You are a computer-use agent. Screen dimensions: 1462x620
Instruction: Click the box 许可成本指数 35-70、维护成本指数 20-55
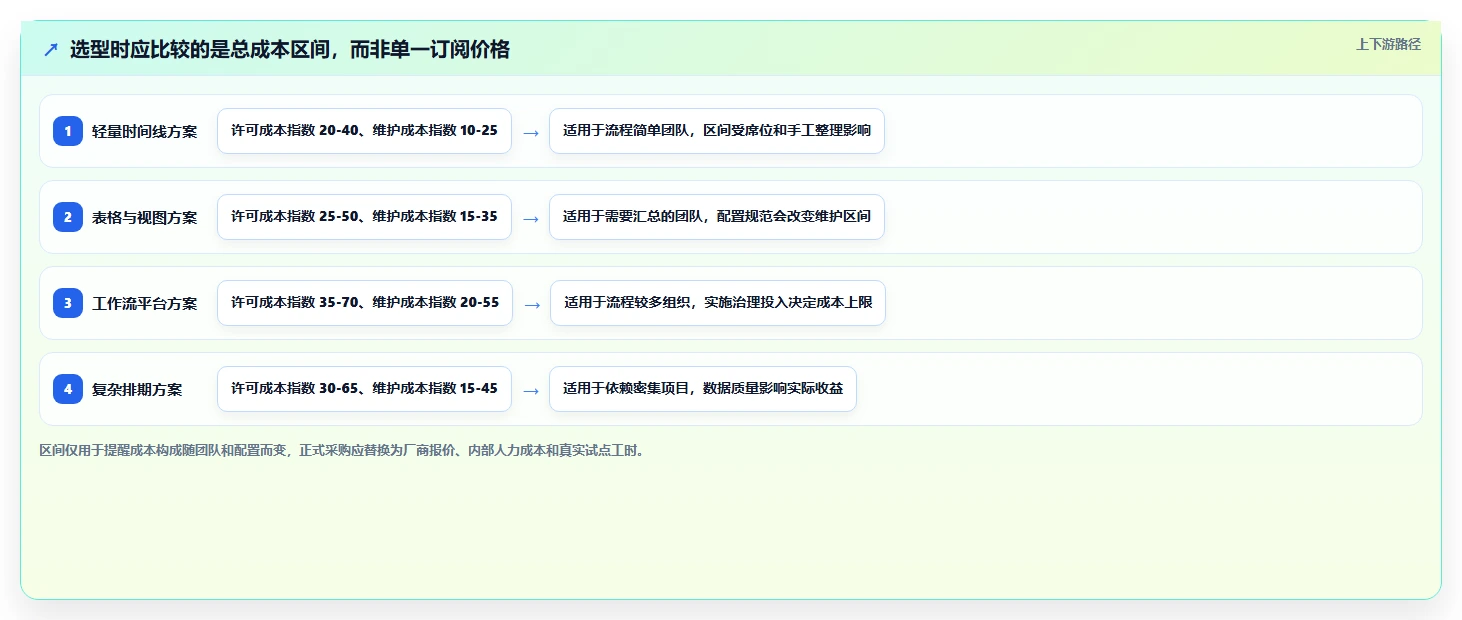(365, 303)
